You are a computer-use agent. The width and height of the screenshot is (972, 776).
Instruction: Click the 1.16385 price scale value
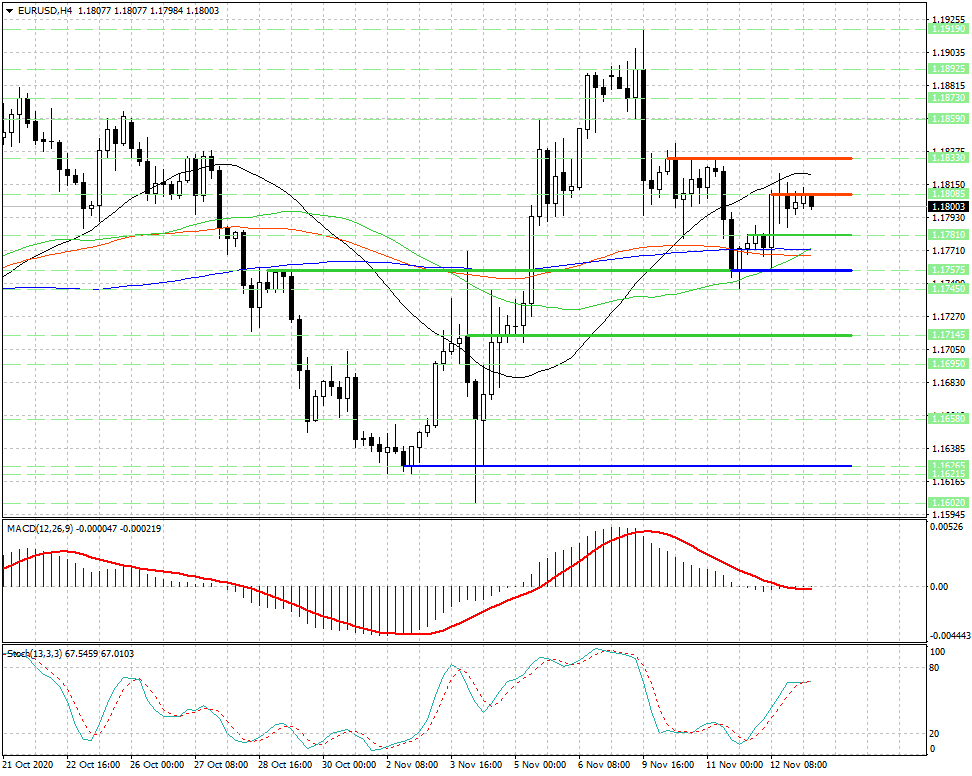(x=949, y=449)
